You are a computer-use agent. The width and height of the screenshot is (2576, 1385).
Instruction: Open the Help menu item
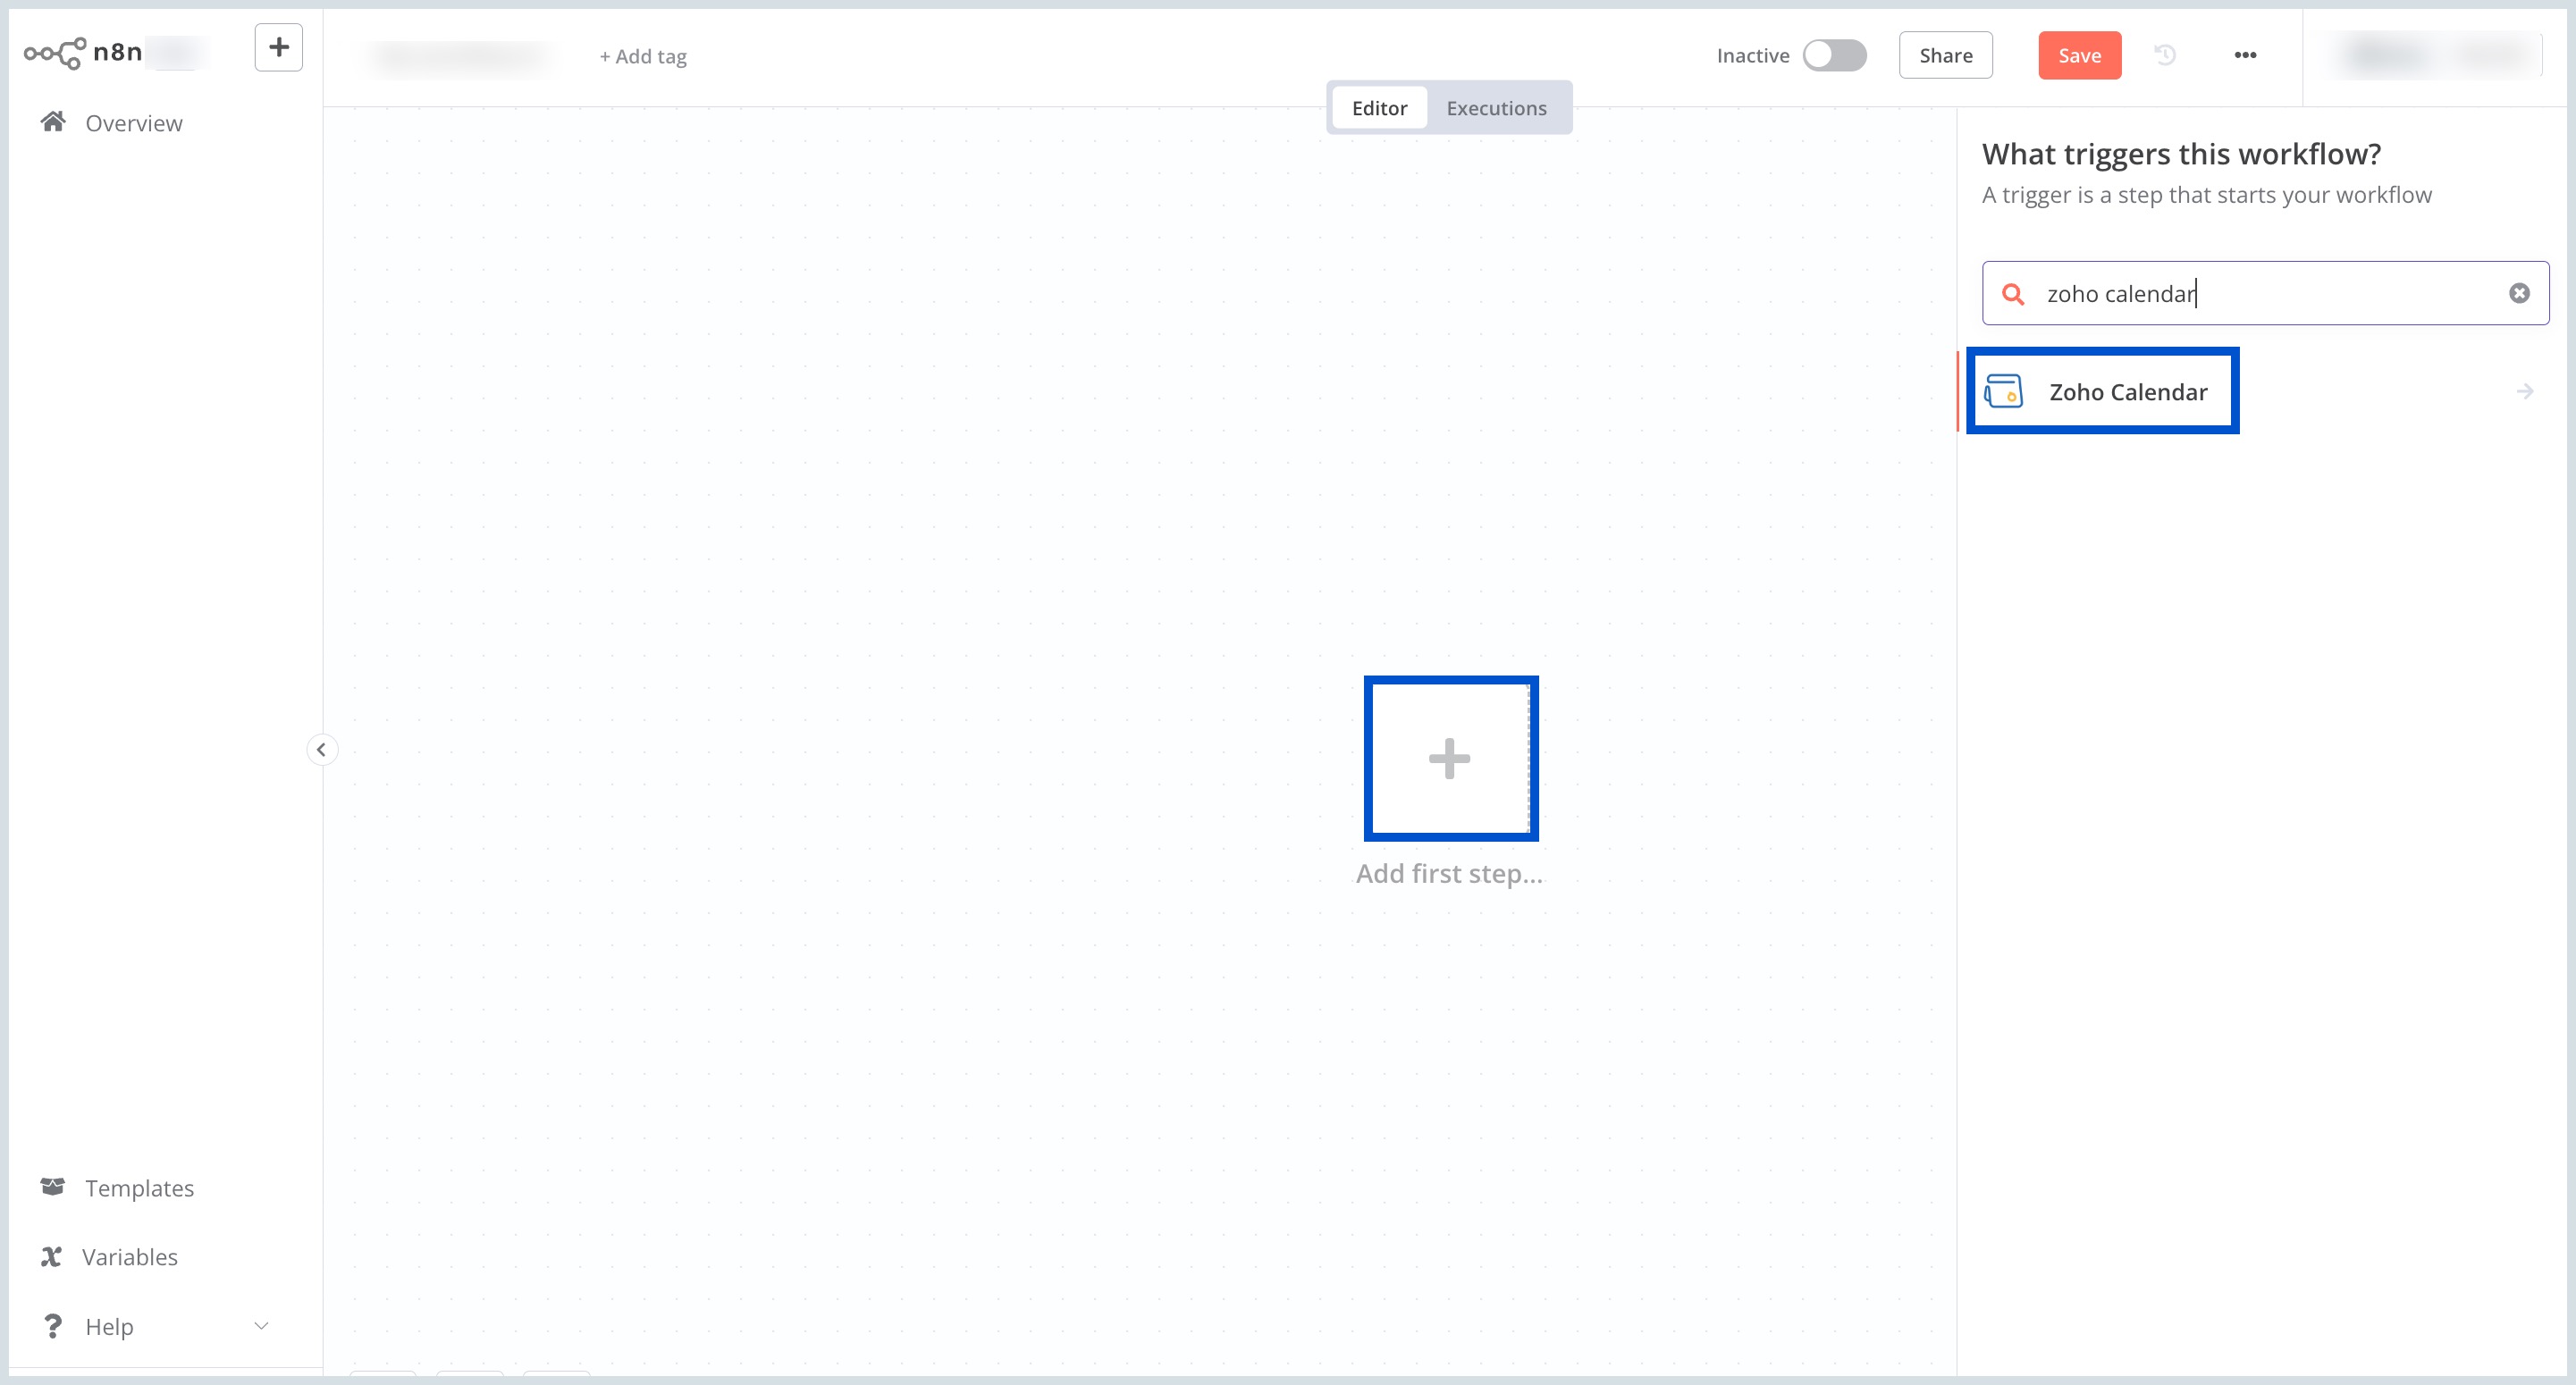tap(109, 1327)
